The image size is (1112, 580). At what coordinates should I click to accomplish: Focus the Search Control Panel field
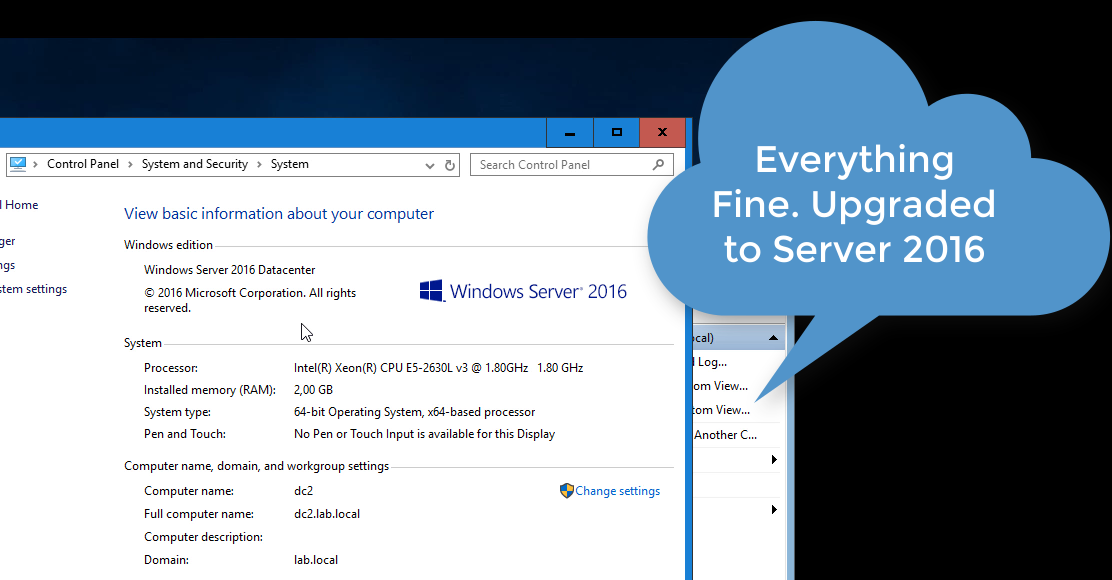[x=571, y=164]
